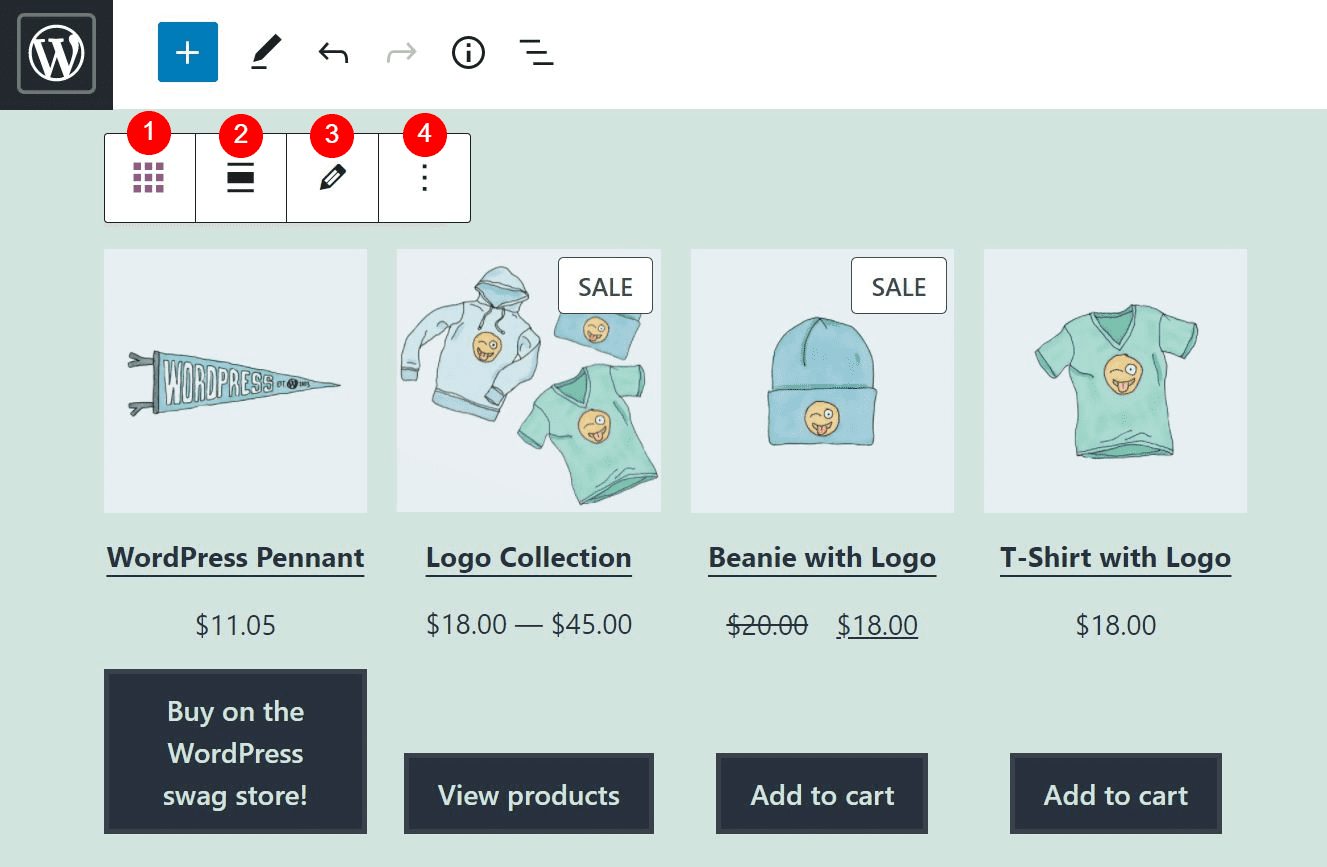The image size is (1327, 867).
Task: View the Logo Collection product
Action: (528, 558)
